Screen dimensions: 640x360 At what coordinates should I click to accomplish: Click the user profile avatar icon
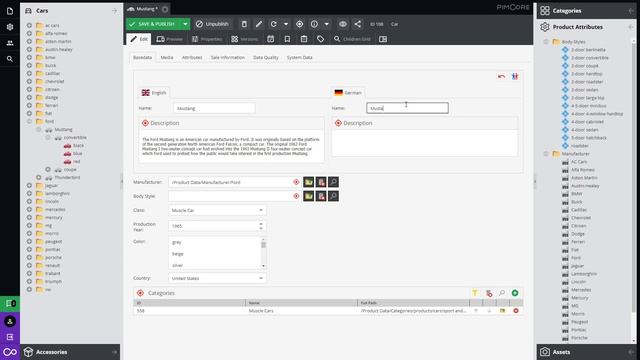point(10,321)
